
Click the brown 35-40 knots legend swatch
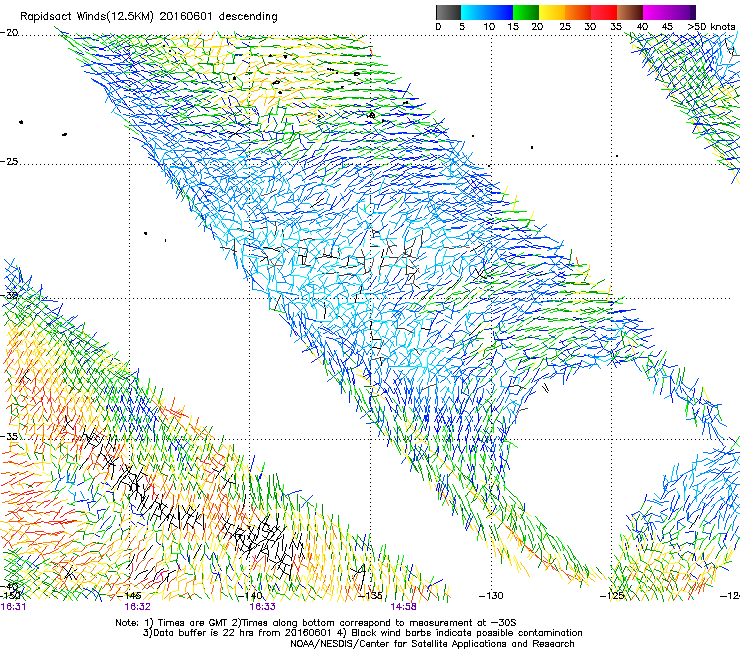[630, 12]
